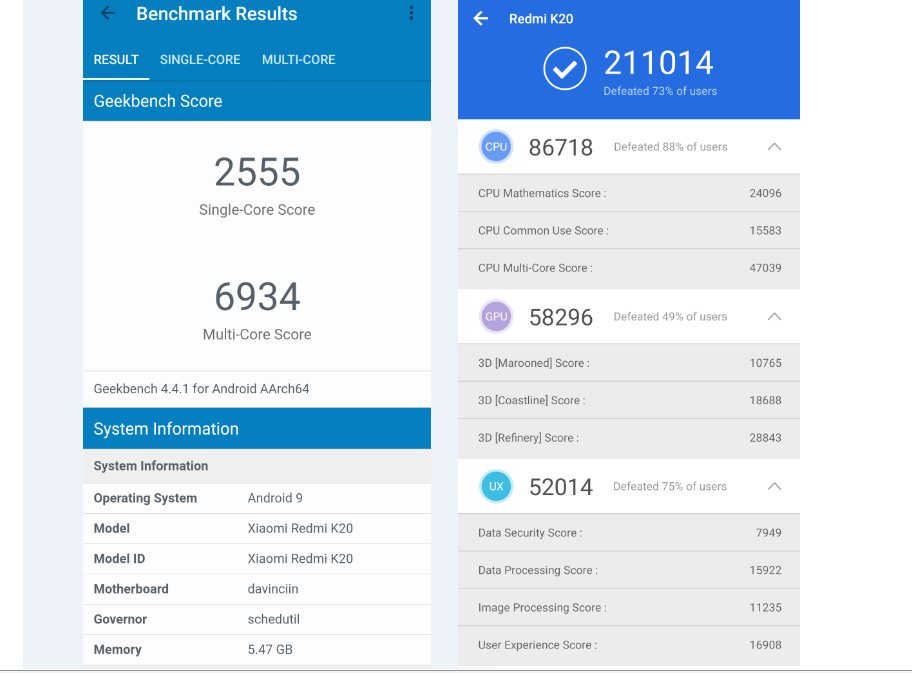
Task: Select the Operating System Android 9 row
Action: click(x=257, y=498)
